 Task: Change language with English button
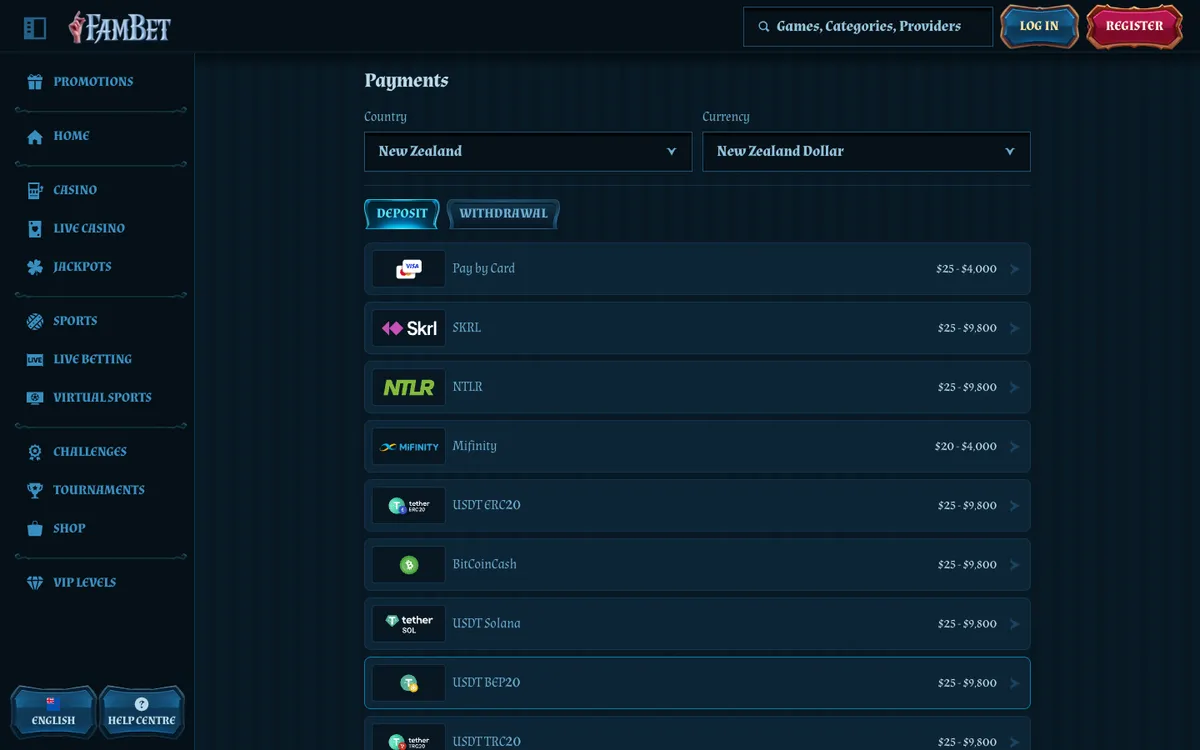click(x=53, y=711)
